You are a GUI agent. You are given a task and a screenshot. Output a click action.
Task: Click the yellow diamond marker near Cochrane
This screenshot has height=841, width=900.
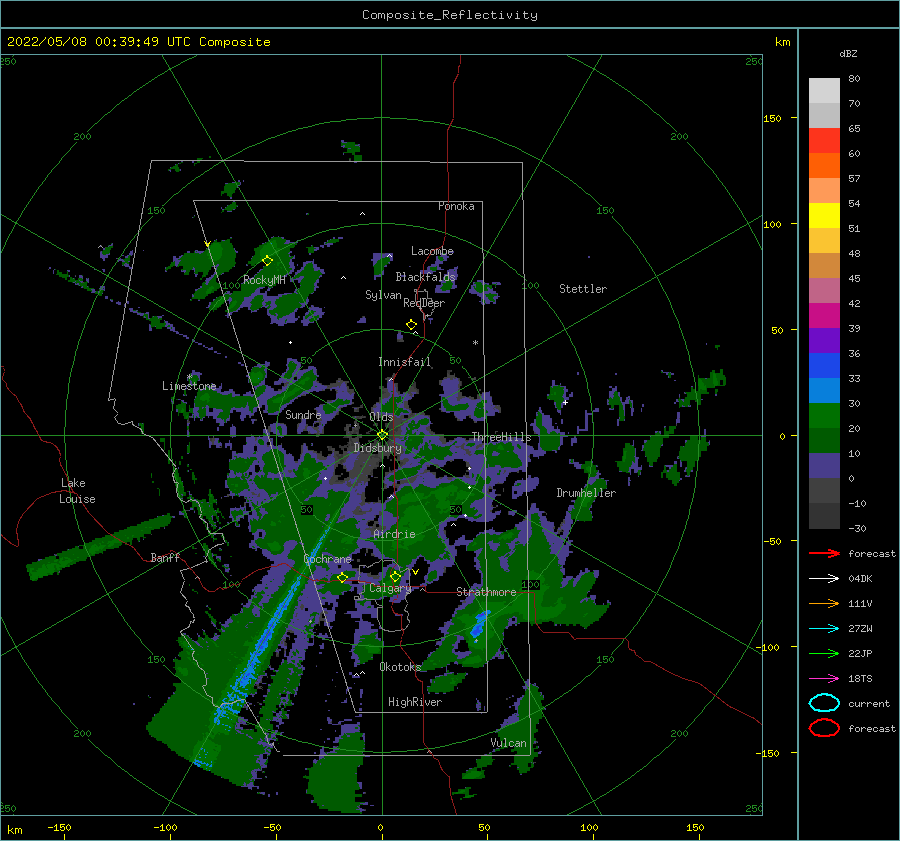[x=342, y=577]
